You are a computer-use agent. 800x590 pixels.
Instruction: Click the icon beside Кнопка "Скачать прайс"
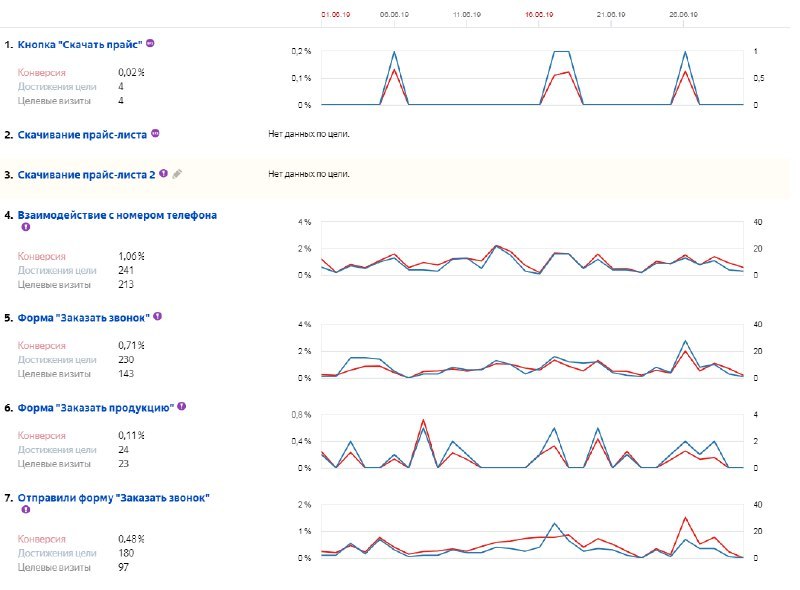(150, 43)
